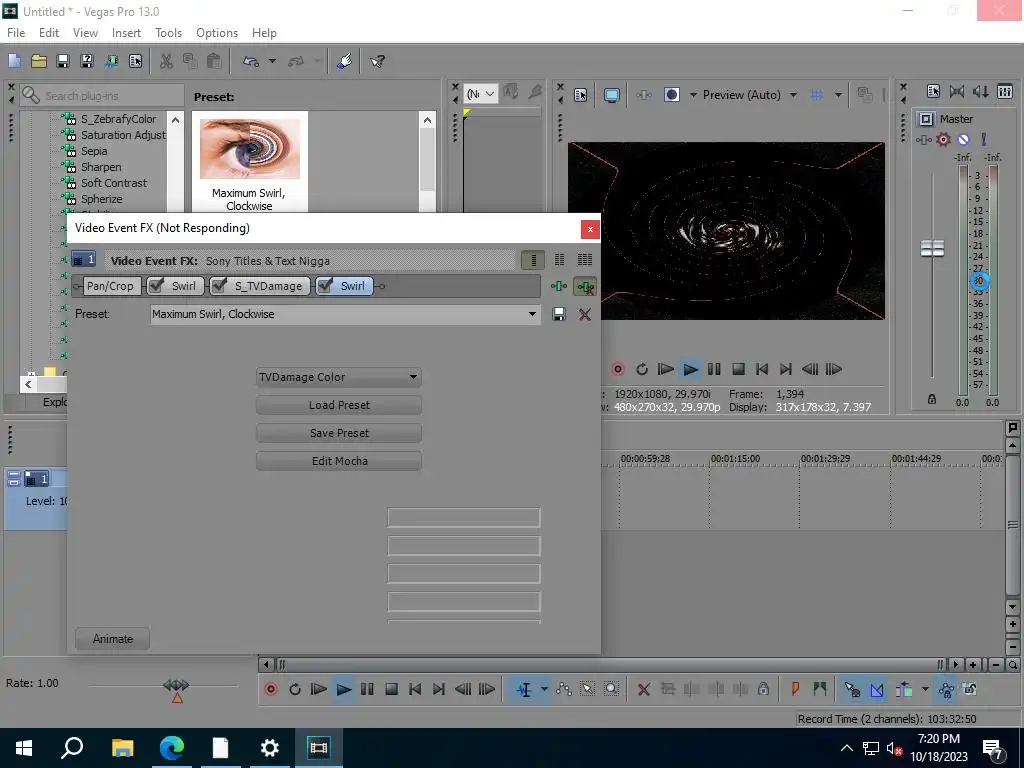The width and height of the screenshot is (1024, 768).
Task: Toggle Enable Snapping in the bottom toolbar
Action: click(852, 689)
